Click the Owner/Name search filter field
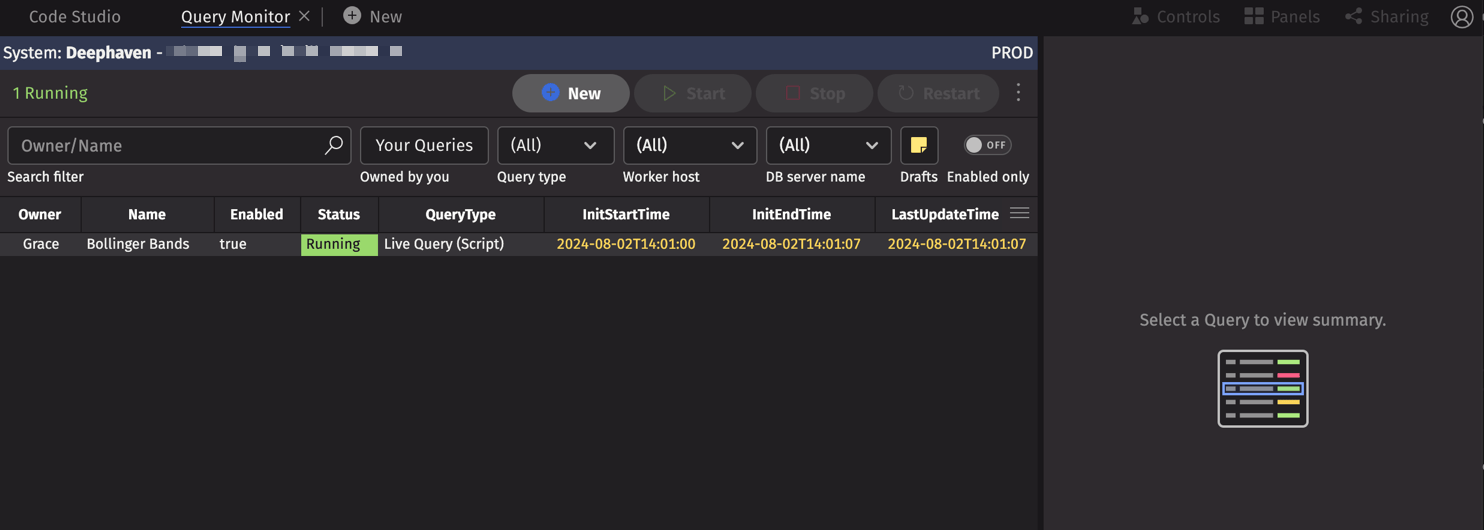1484x530 pixels. click(x=165, y=145)
